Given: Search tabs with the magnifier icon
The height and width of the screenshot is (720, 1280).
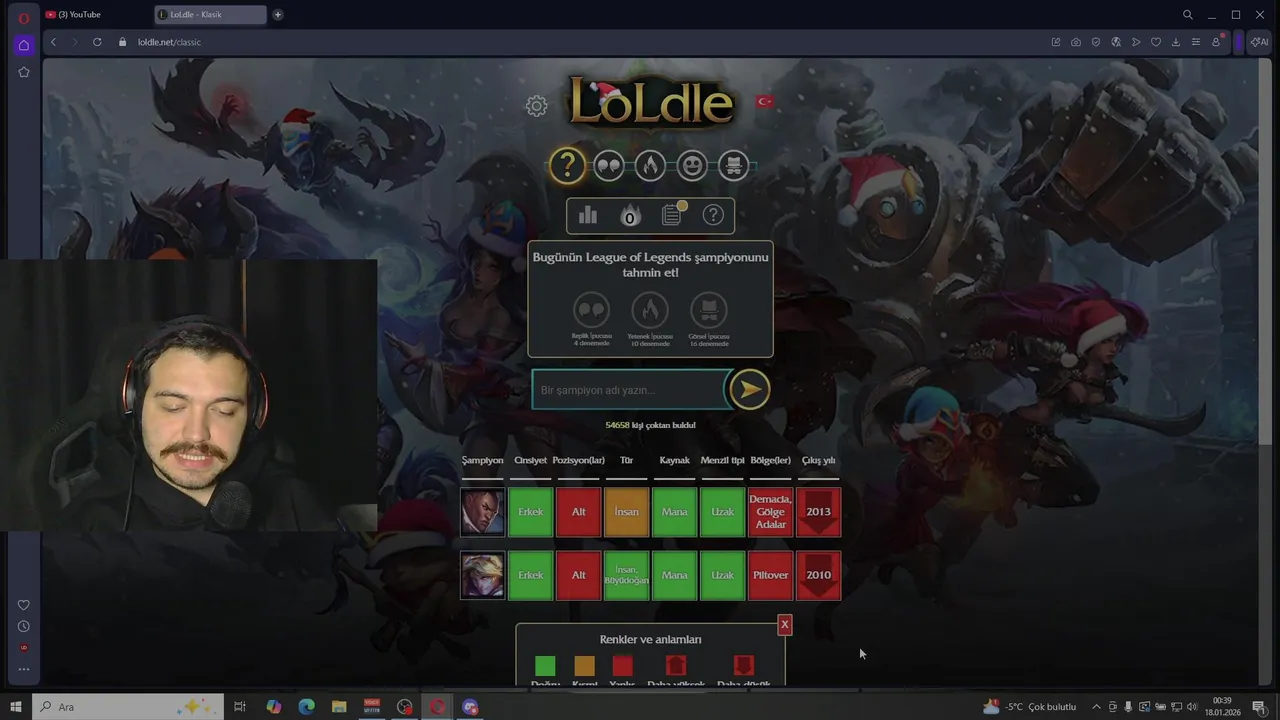Looking at the screenshot, I should [1188, 14].
